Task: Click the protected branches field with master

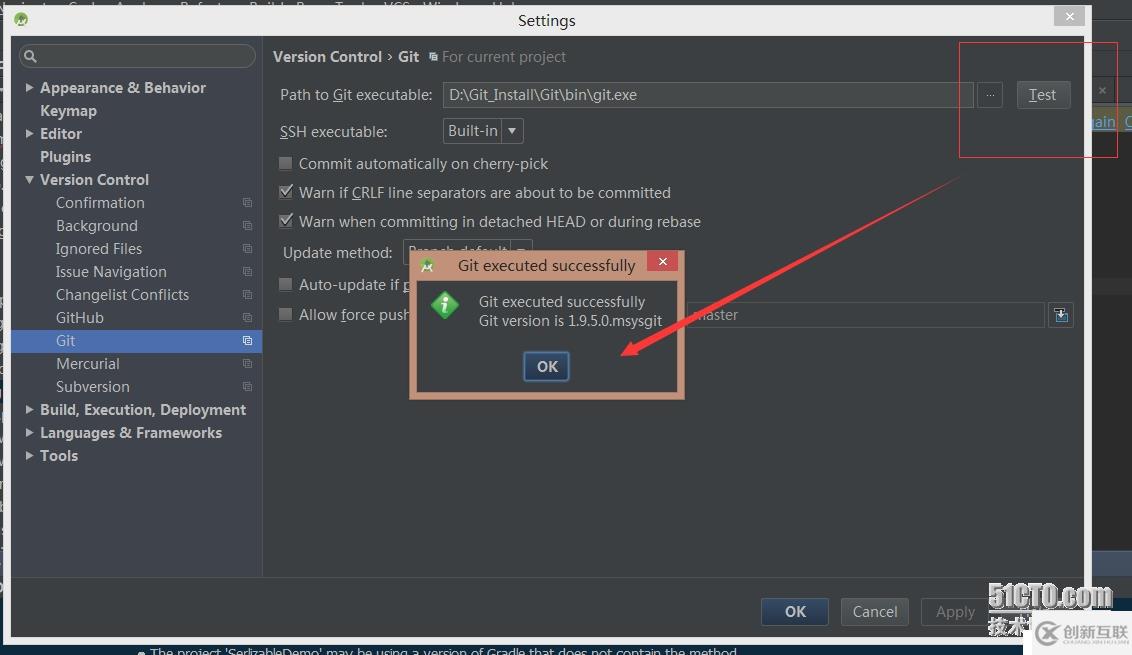Action: pos(865,315)
